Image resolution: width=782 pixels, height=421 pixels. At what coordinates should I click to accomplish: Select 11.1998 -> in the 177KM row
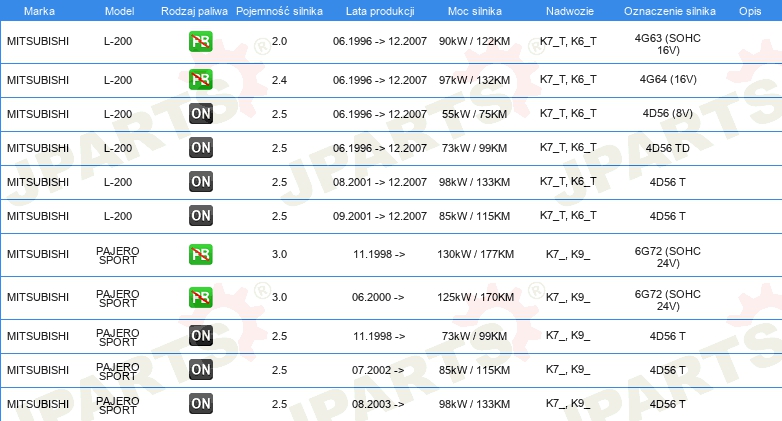point(379,254)
